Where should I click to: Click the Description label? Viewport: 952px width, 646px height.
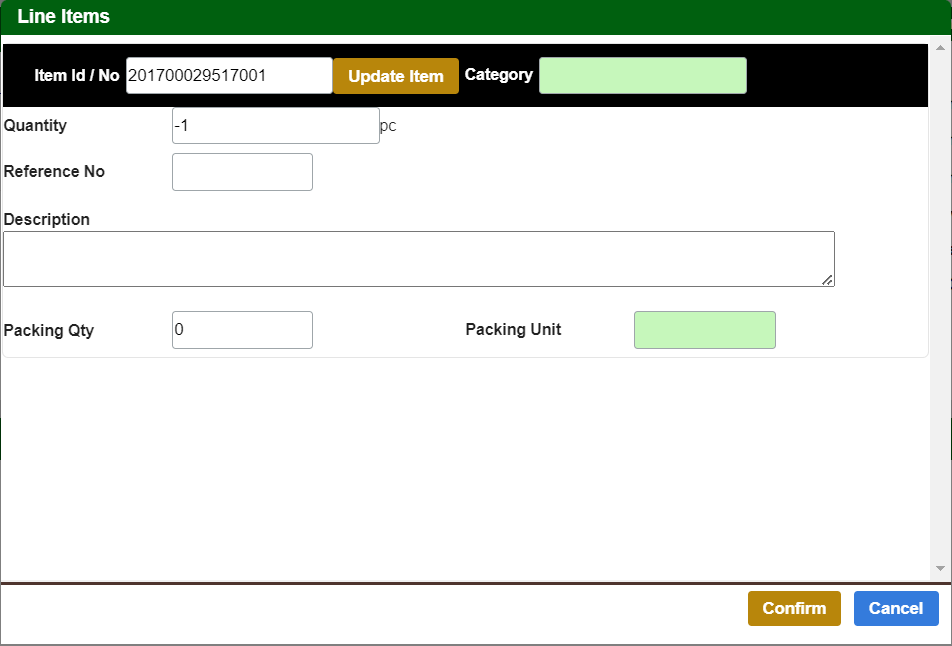pyautogui.click(x=47, y=219)
